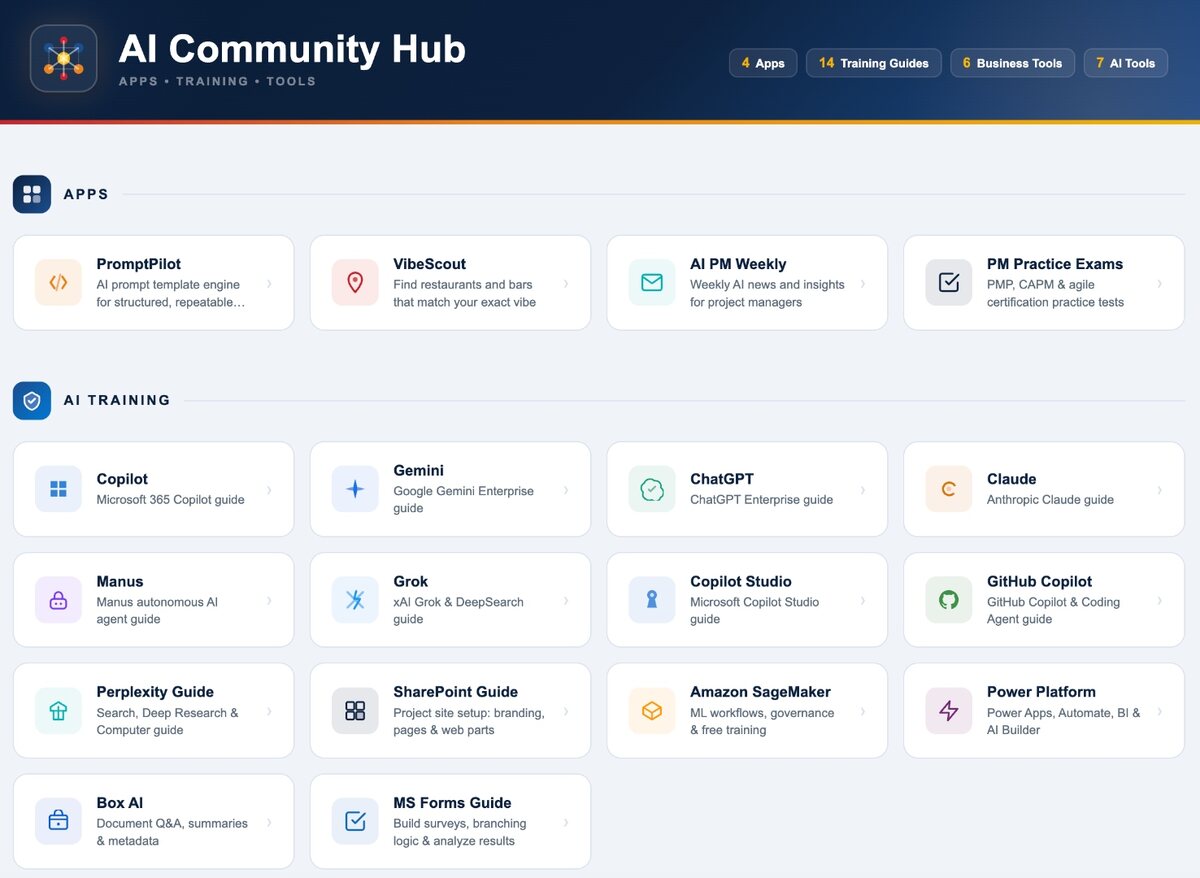Open the 6 Business Tools pill
This screenshot has height=878, width=1200.
[x=1013, y=63]
